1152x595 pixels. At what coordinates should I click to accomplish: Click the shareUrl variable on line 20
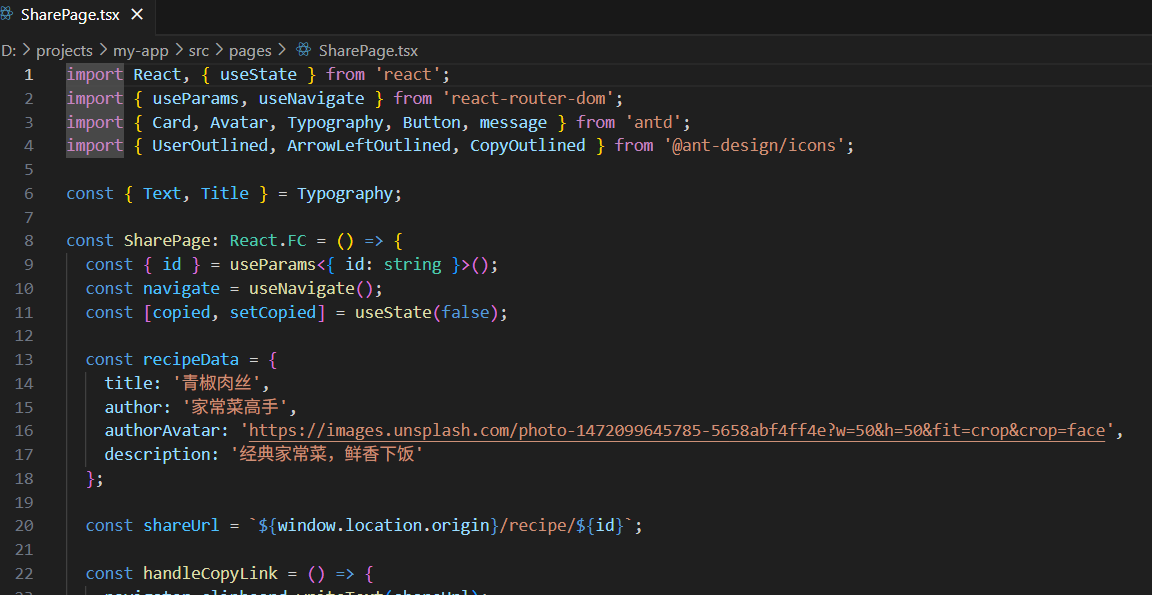(181, 525)
